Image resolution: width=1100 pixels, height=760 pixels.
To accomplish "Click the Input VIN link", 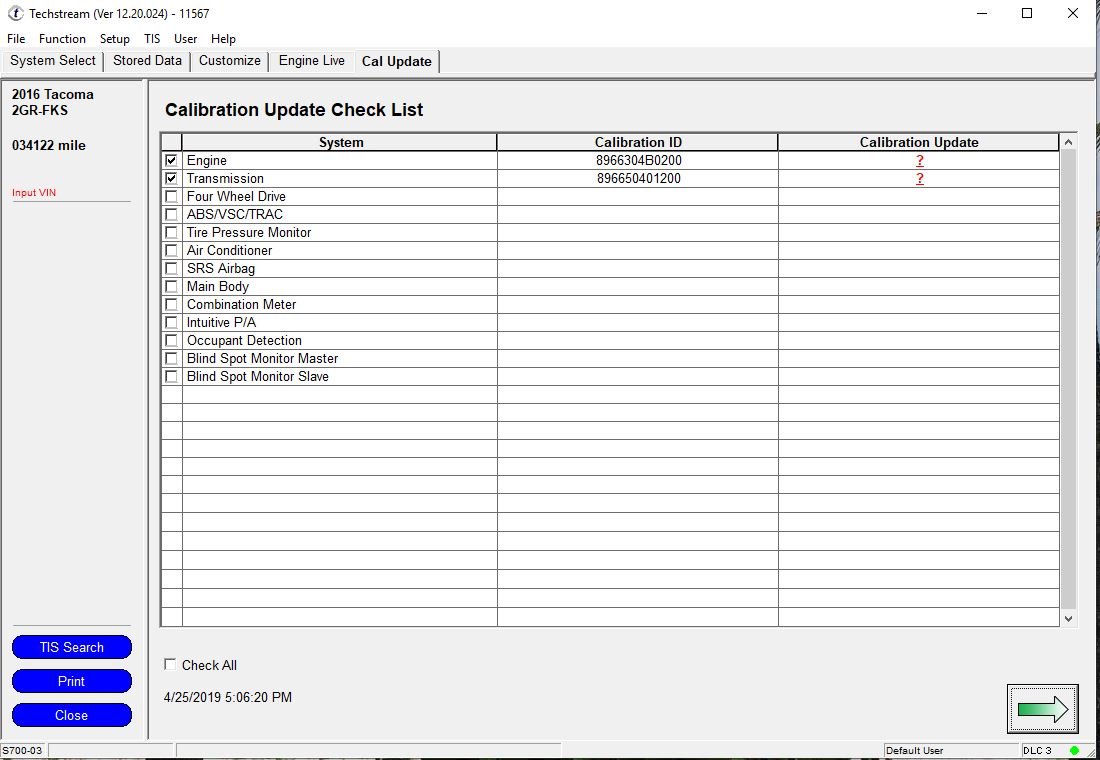I will (34, 193).
